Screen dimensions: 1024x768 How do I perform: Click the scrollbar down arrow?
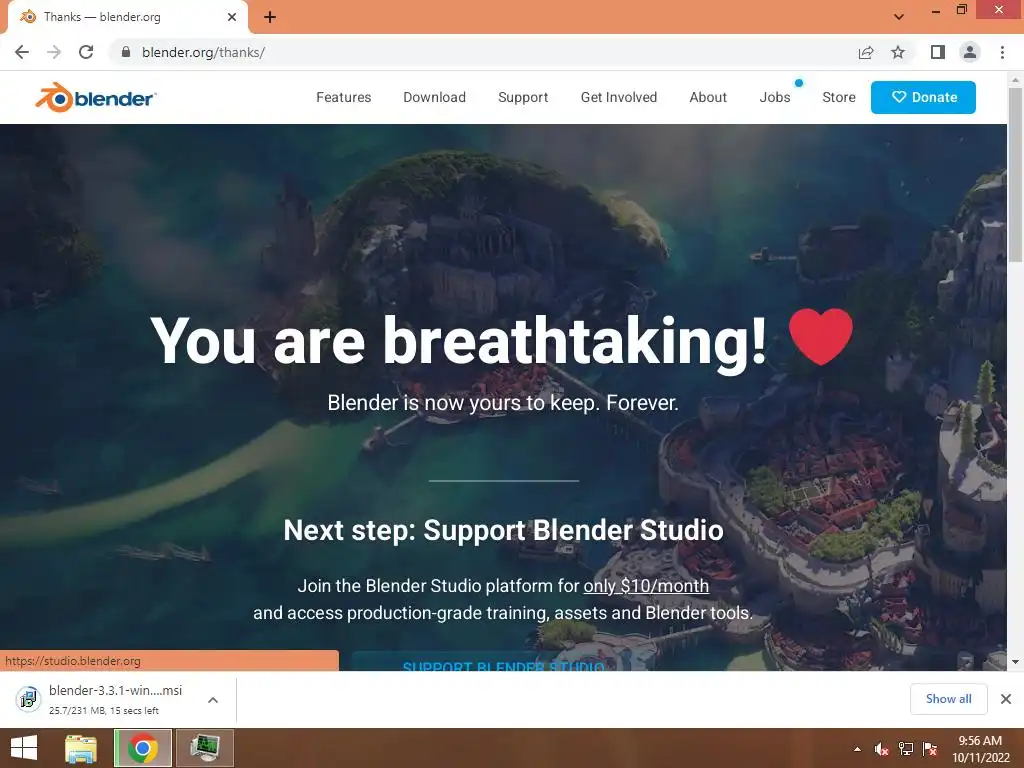tap(1015, 662)
